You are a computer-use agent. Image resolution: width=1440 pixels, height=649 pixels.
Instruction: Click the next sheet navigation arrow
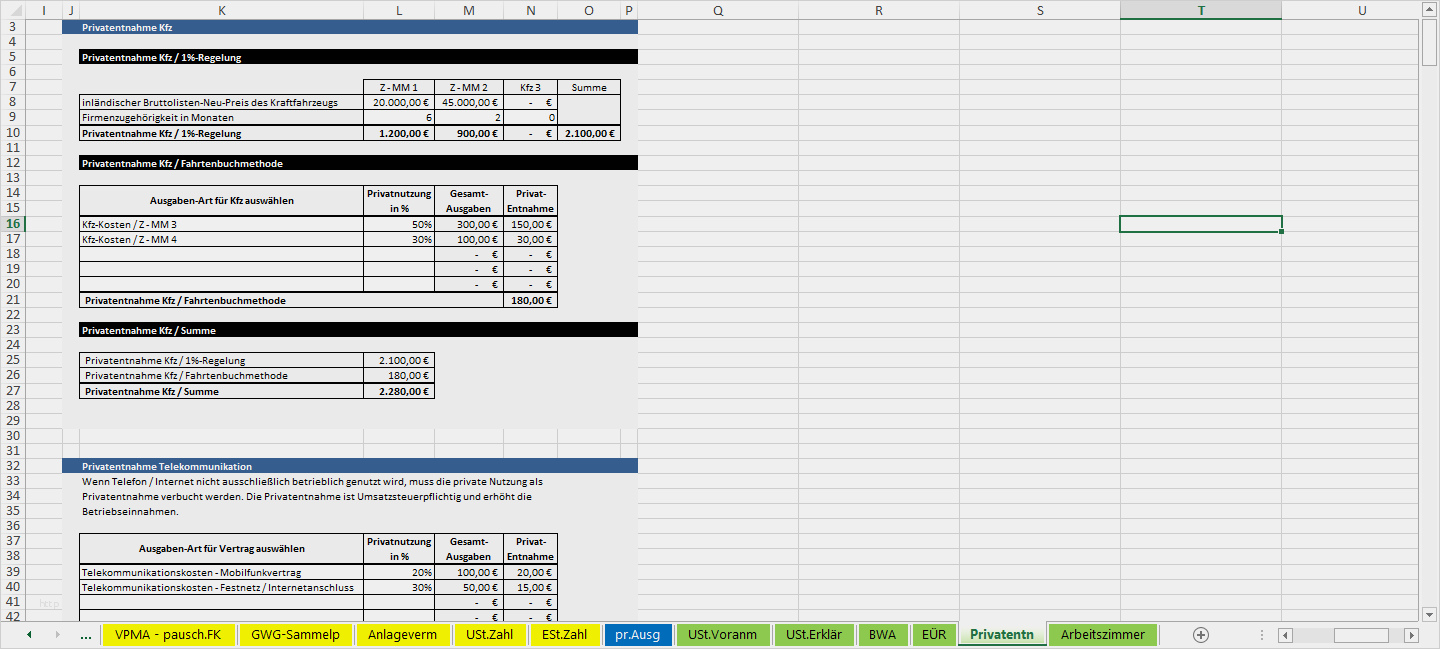[x=57, y=635]
